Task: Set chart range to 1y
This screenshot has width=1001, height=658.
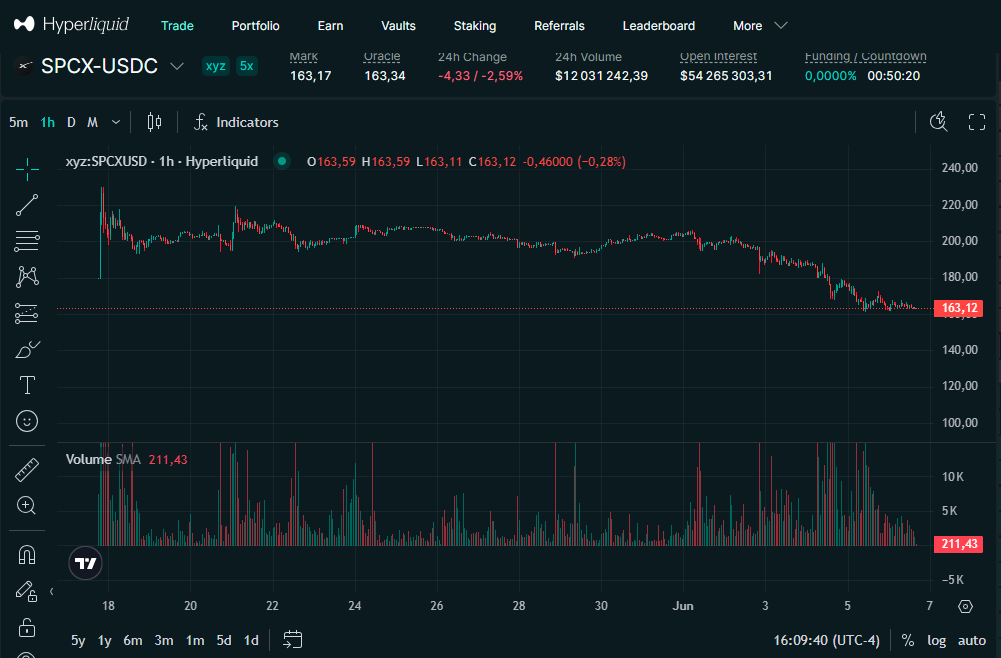Action: pyautogui.click(x=105, y=640)
